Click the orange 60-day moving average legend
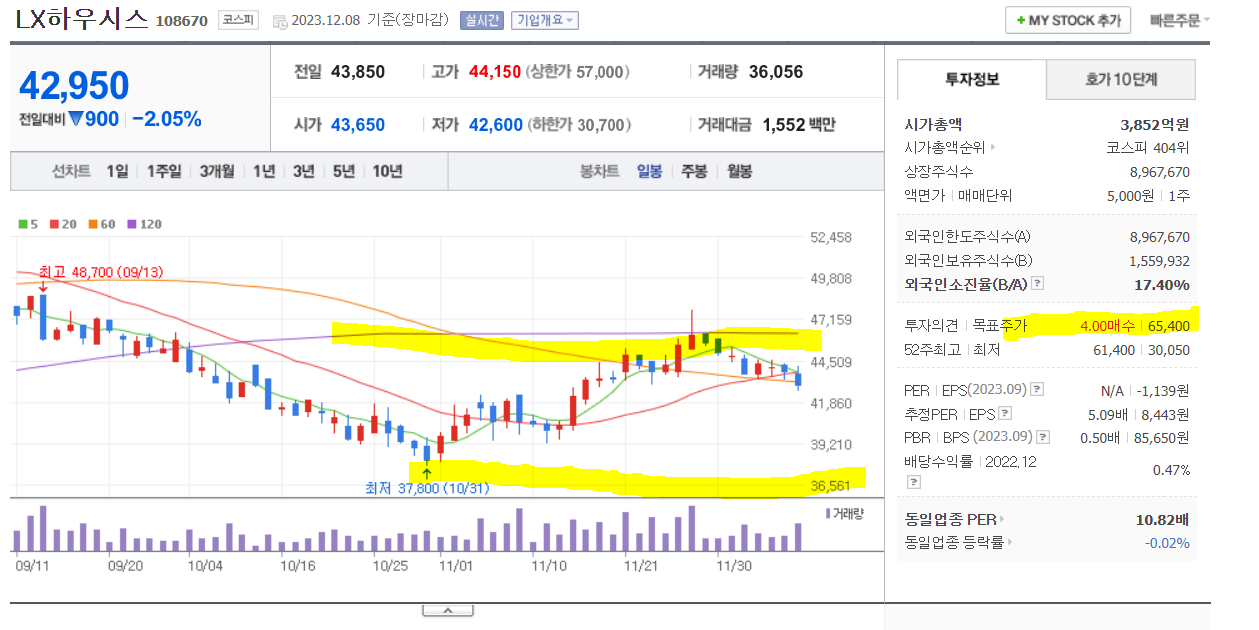The image size is (1259, 630). (x=102, y=224)
